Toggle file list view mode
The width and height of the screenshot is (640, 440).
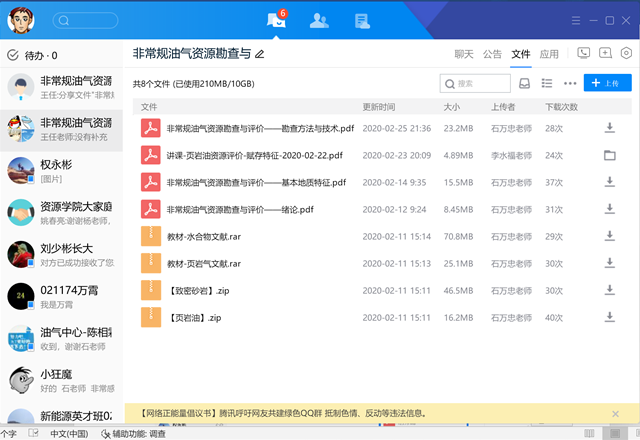[x=547, y=84]
